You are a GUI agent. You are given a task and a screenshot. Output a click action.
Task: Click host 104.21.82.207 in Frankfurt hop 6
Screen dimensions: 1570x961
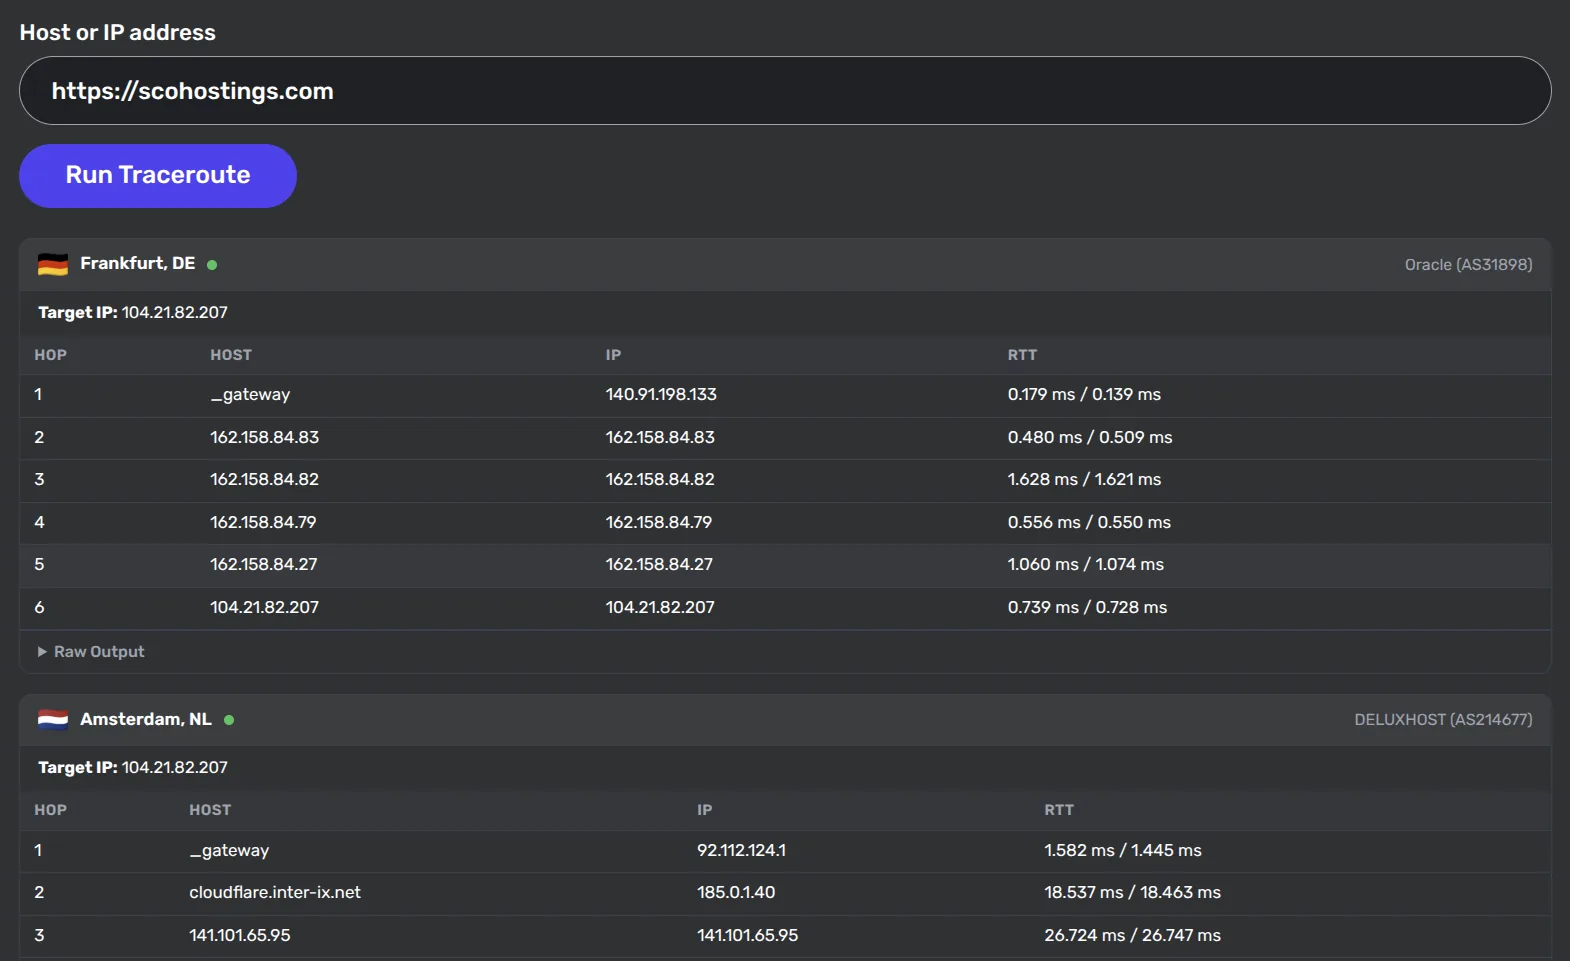tap(265, 608)
